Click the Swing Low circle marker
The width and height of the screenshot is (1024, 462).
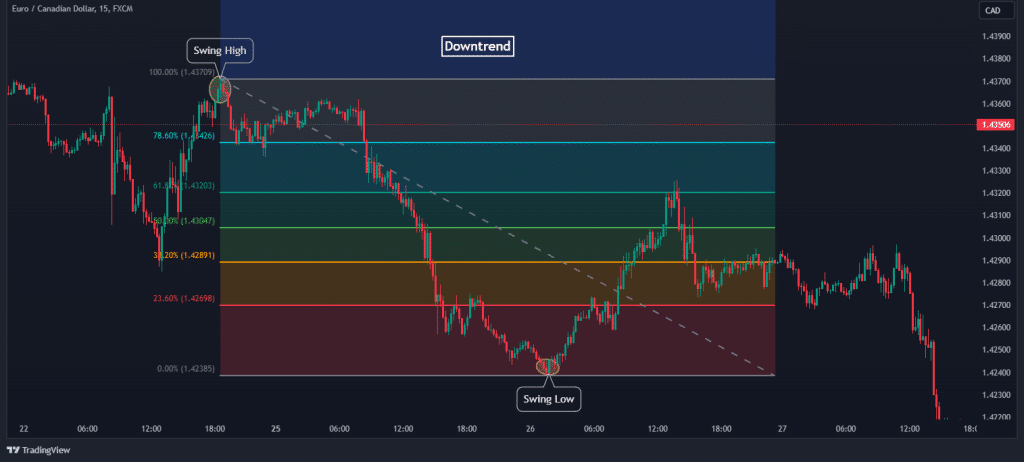[x=548, y=367]
